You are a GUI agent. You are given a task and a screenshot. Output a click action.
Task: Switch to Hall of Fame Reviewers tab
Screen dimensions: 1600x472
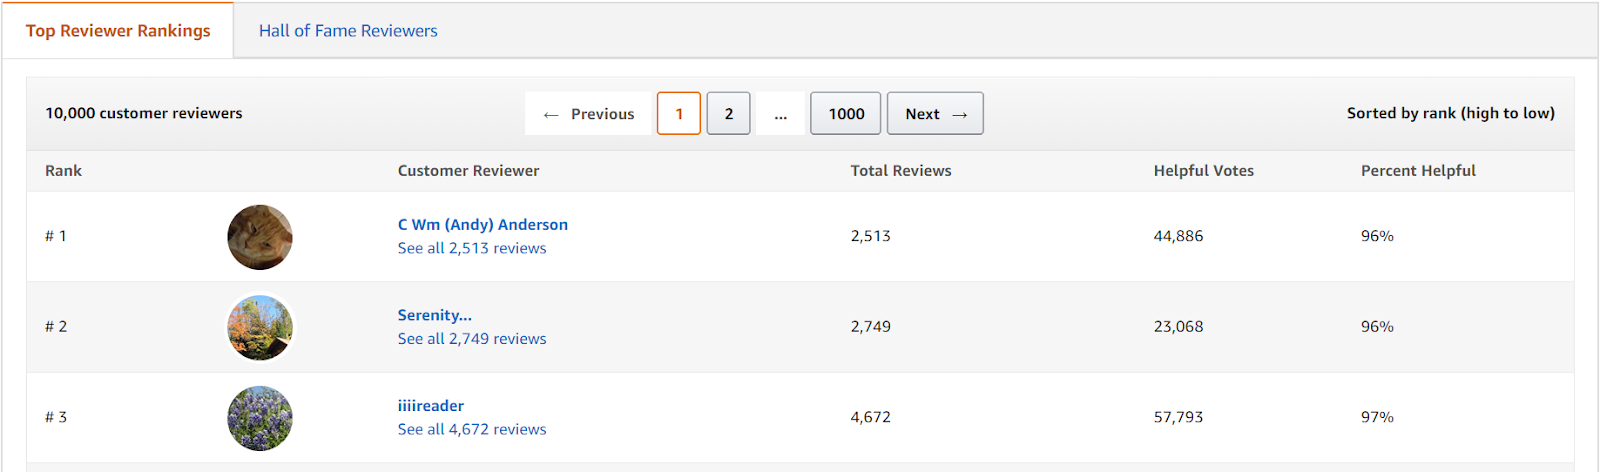pyautogui.click(x=348, y=31)
